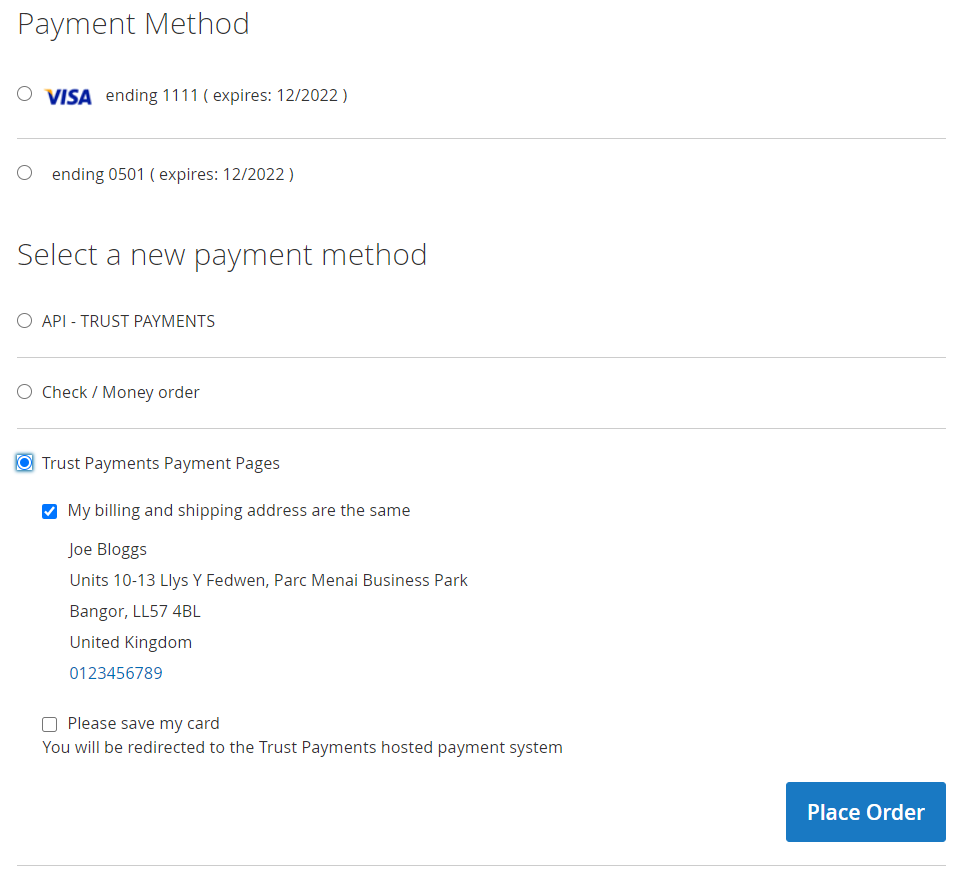972x880 pixels.
Task: Click the Joe Bloggs name in address
Action: pyautogui.click(x=108, y=549)
